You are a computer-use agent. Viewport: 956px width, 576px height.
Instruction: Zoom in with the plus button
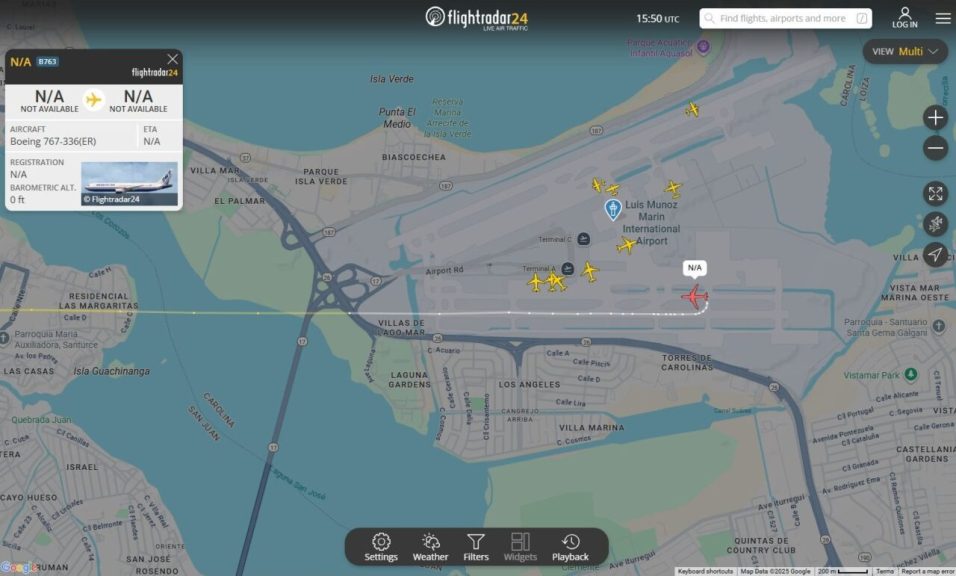[935, 117]
